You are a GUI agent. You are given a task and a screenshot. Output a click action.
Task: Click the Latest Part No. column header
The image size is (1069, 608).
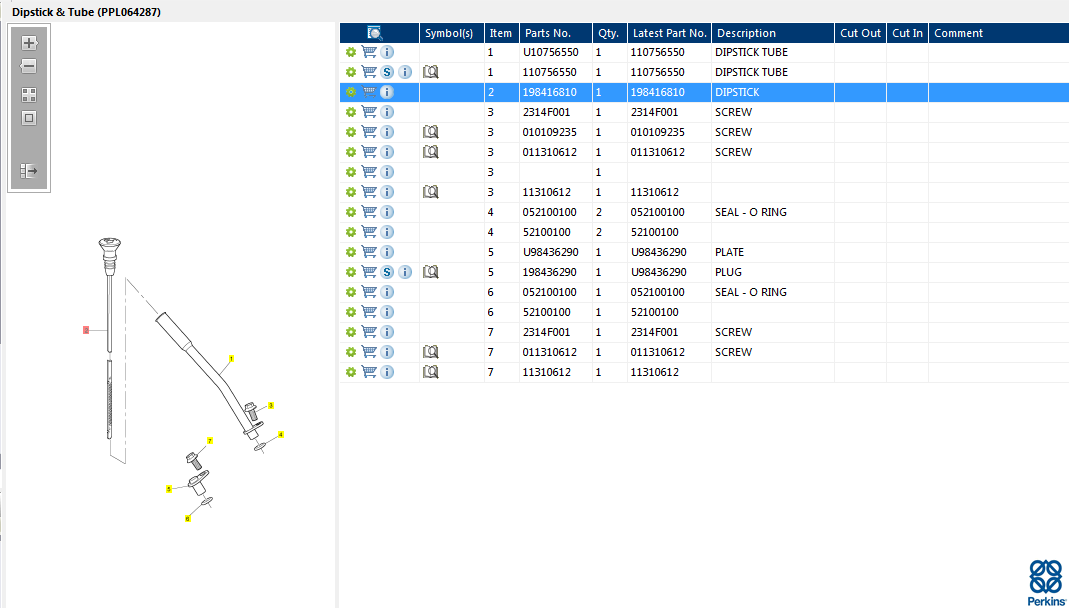pos(669,33)
